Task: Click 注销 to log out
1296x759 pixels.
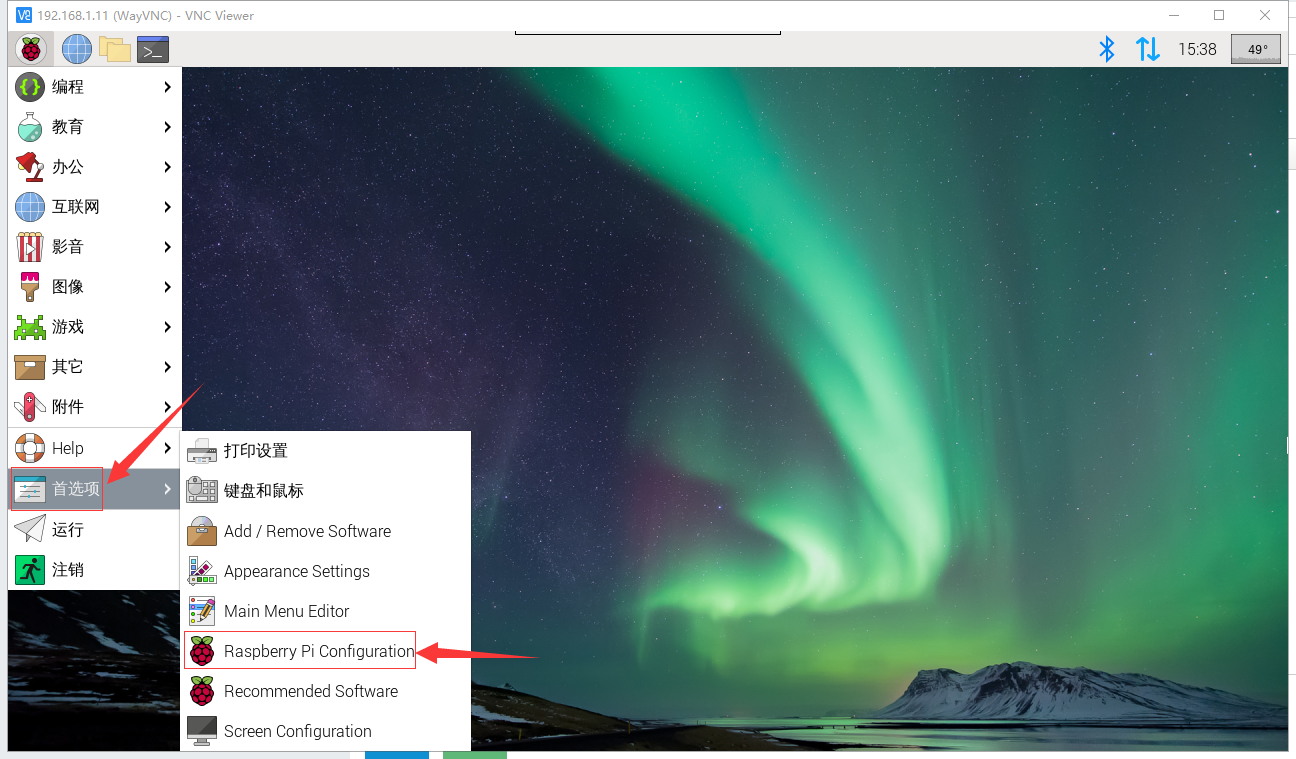Action: coord(67,569)
